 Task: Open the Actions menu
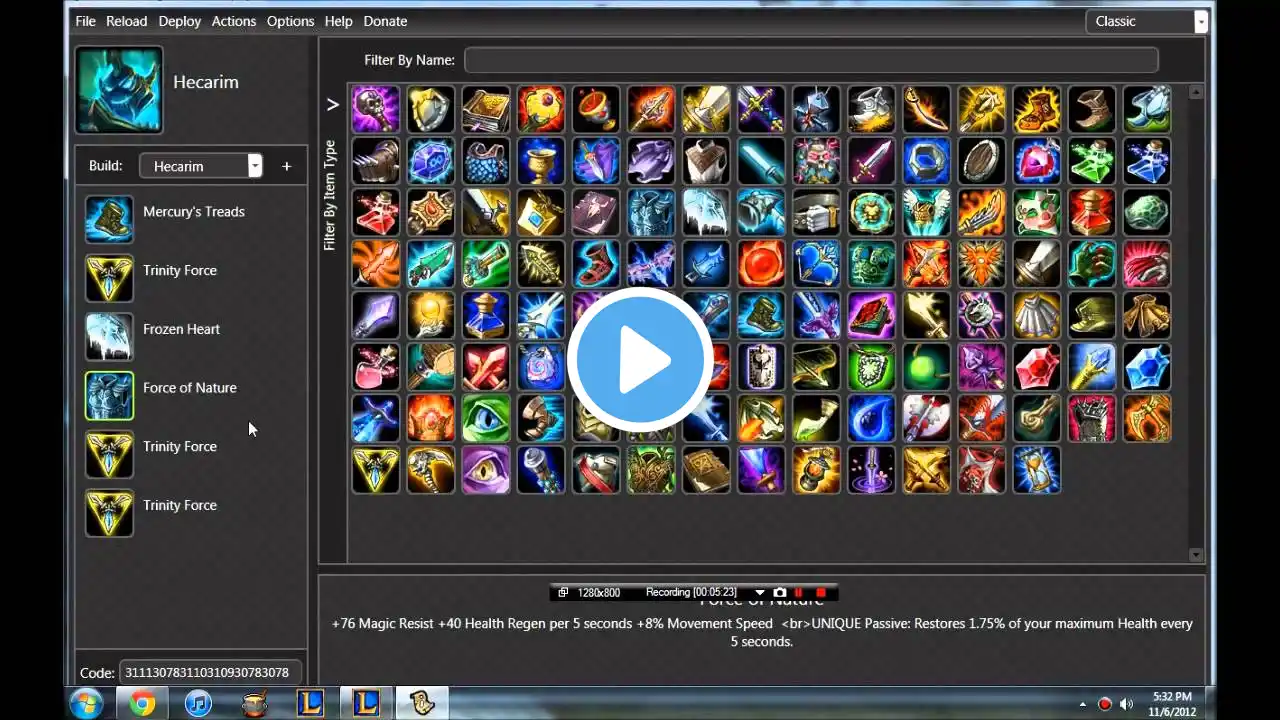[x=234, y=21]
